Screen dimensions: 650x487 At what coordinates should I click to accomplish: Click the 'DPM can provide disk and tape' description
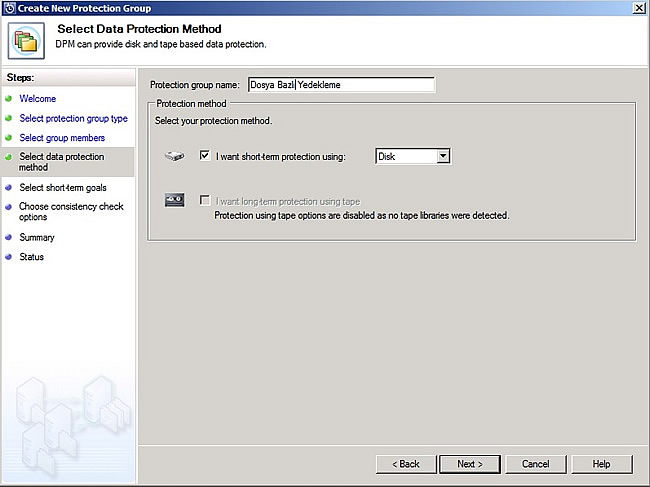(x=161, y=44)
